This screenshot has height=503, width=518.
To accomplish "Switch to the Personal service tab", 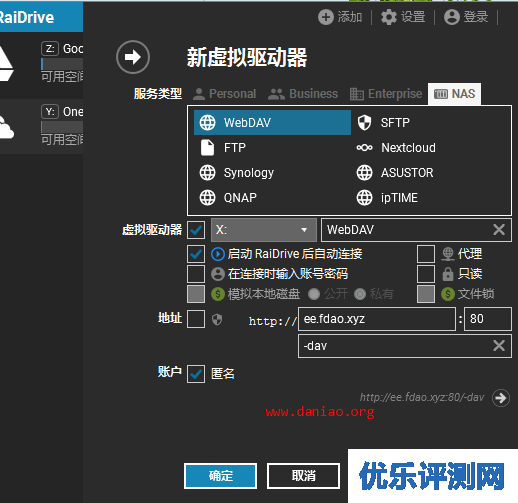I will click(225, 94).
